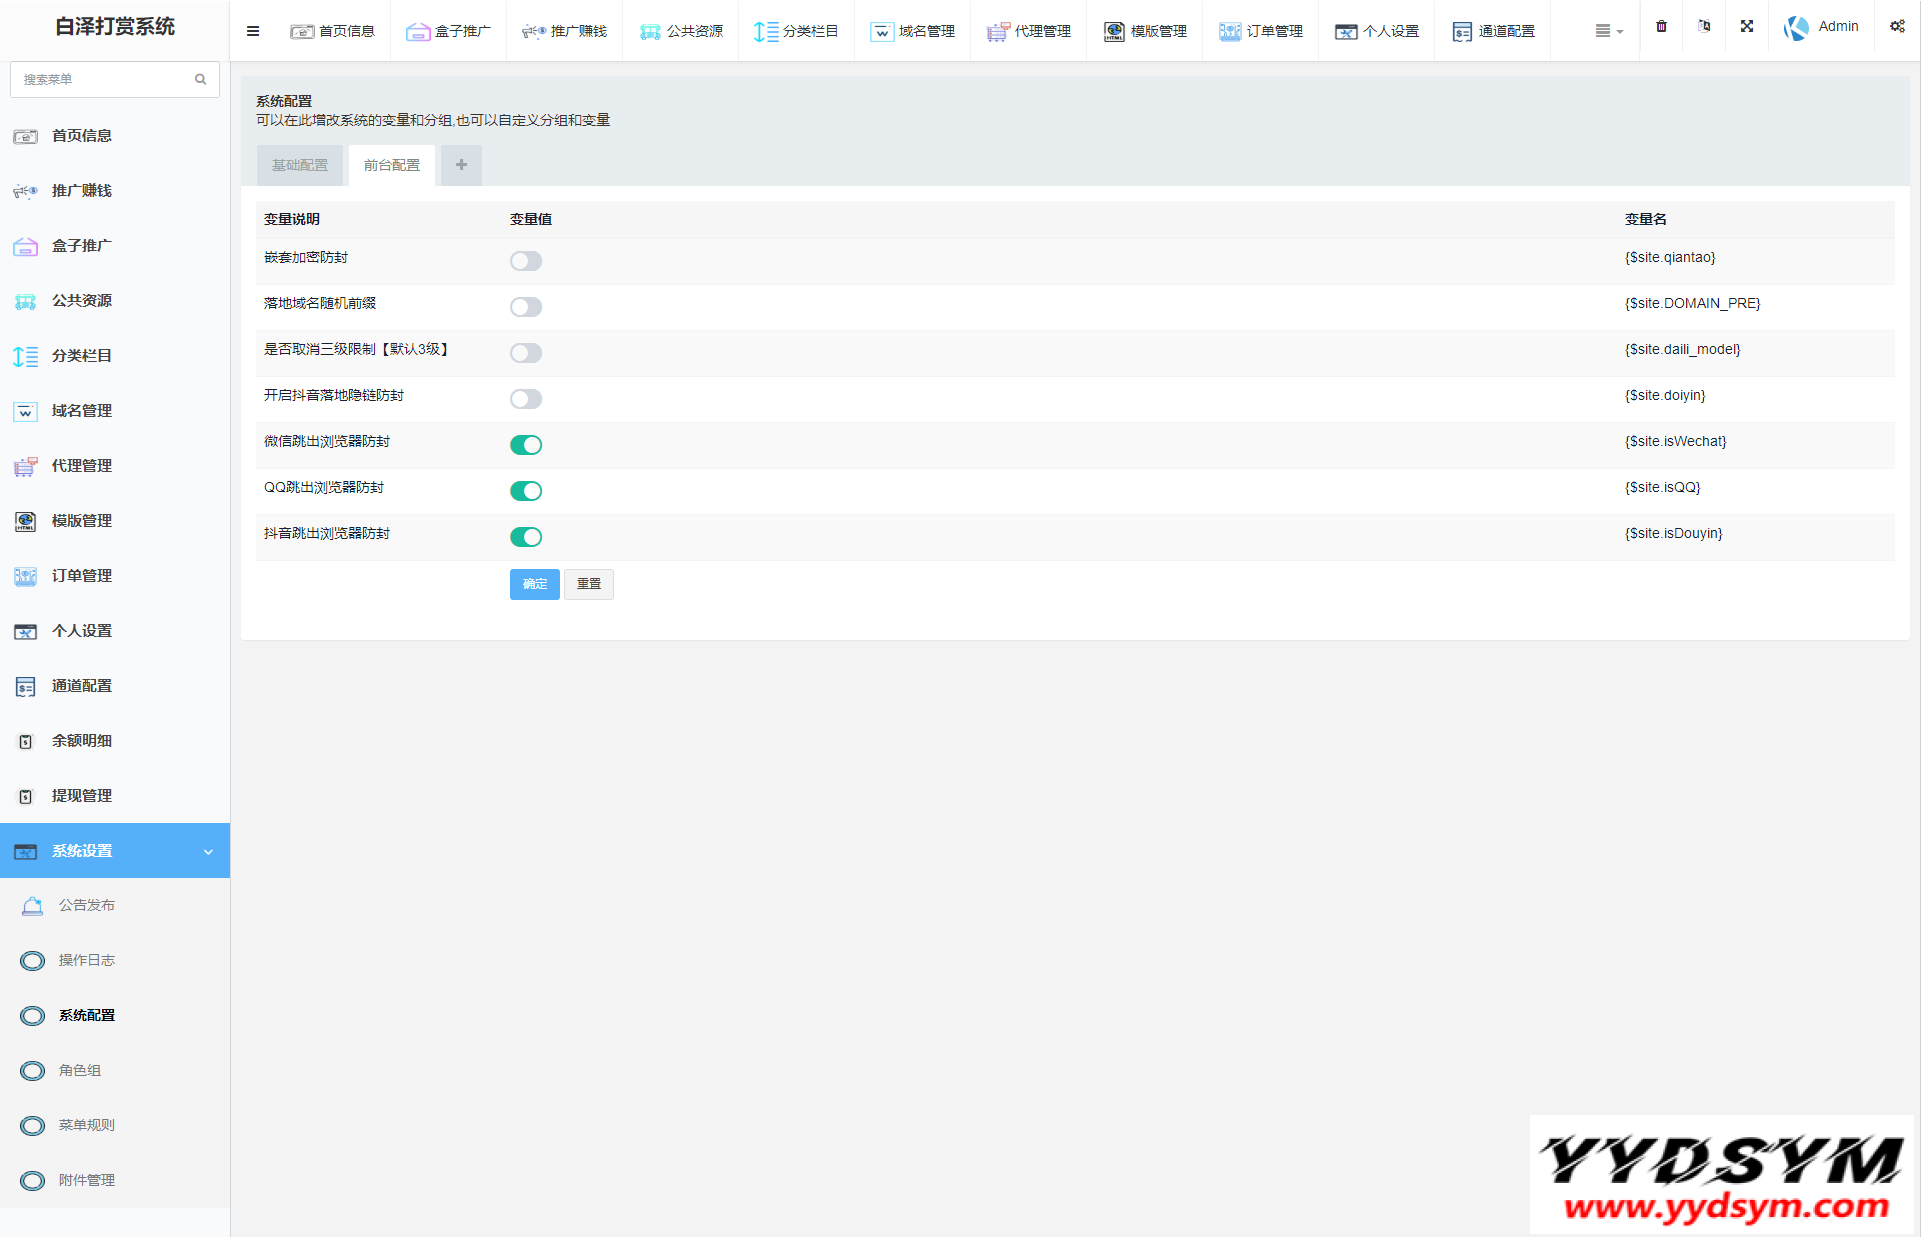This screenshot has width=1921, height=1237.
Task: Click the blue 确定 button
Action: click(534, 584)
